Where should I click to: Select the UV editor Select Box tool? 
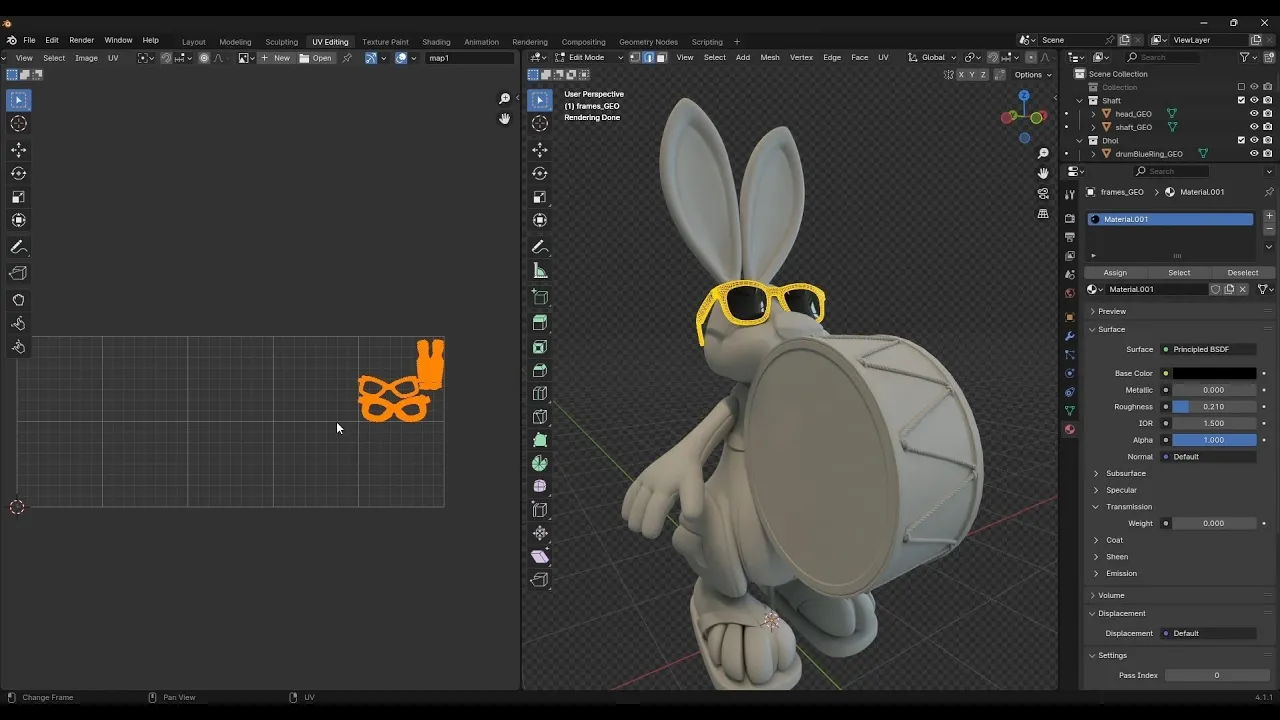tap(19, 100)
